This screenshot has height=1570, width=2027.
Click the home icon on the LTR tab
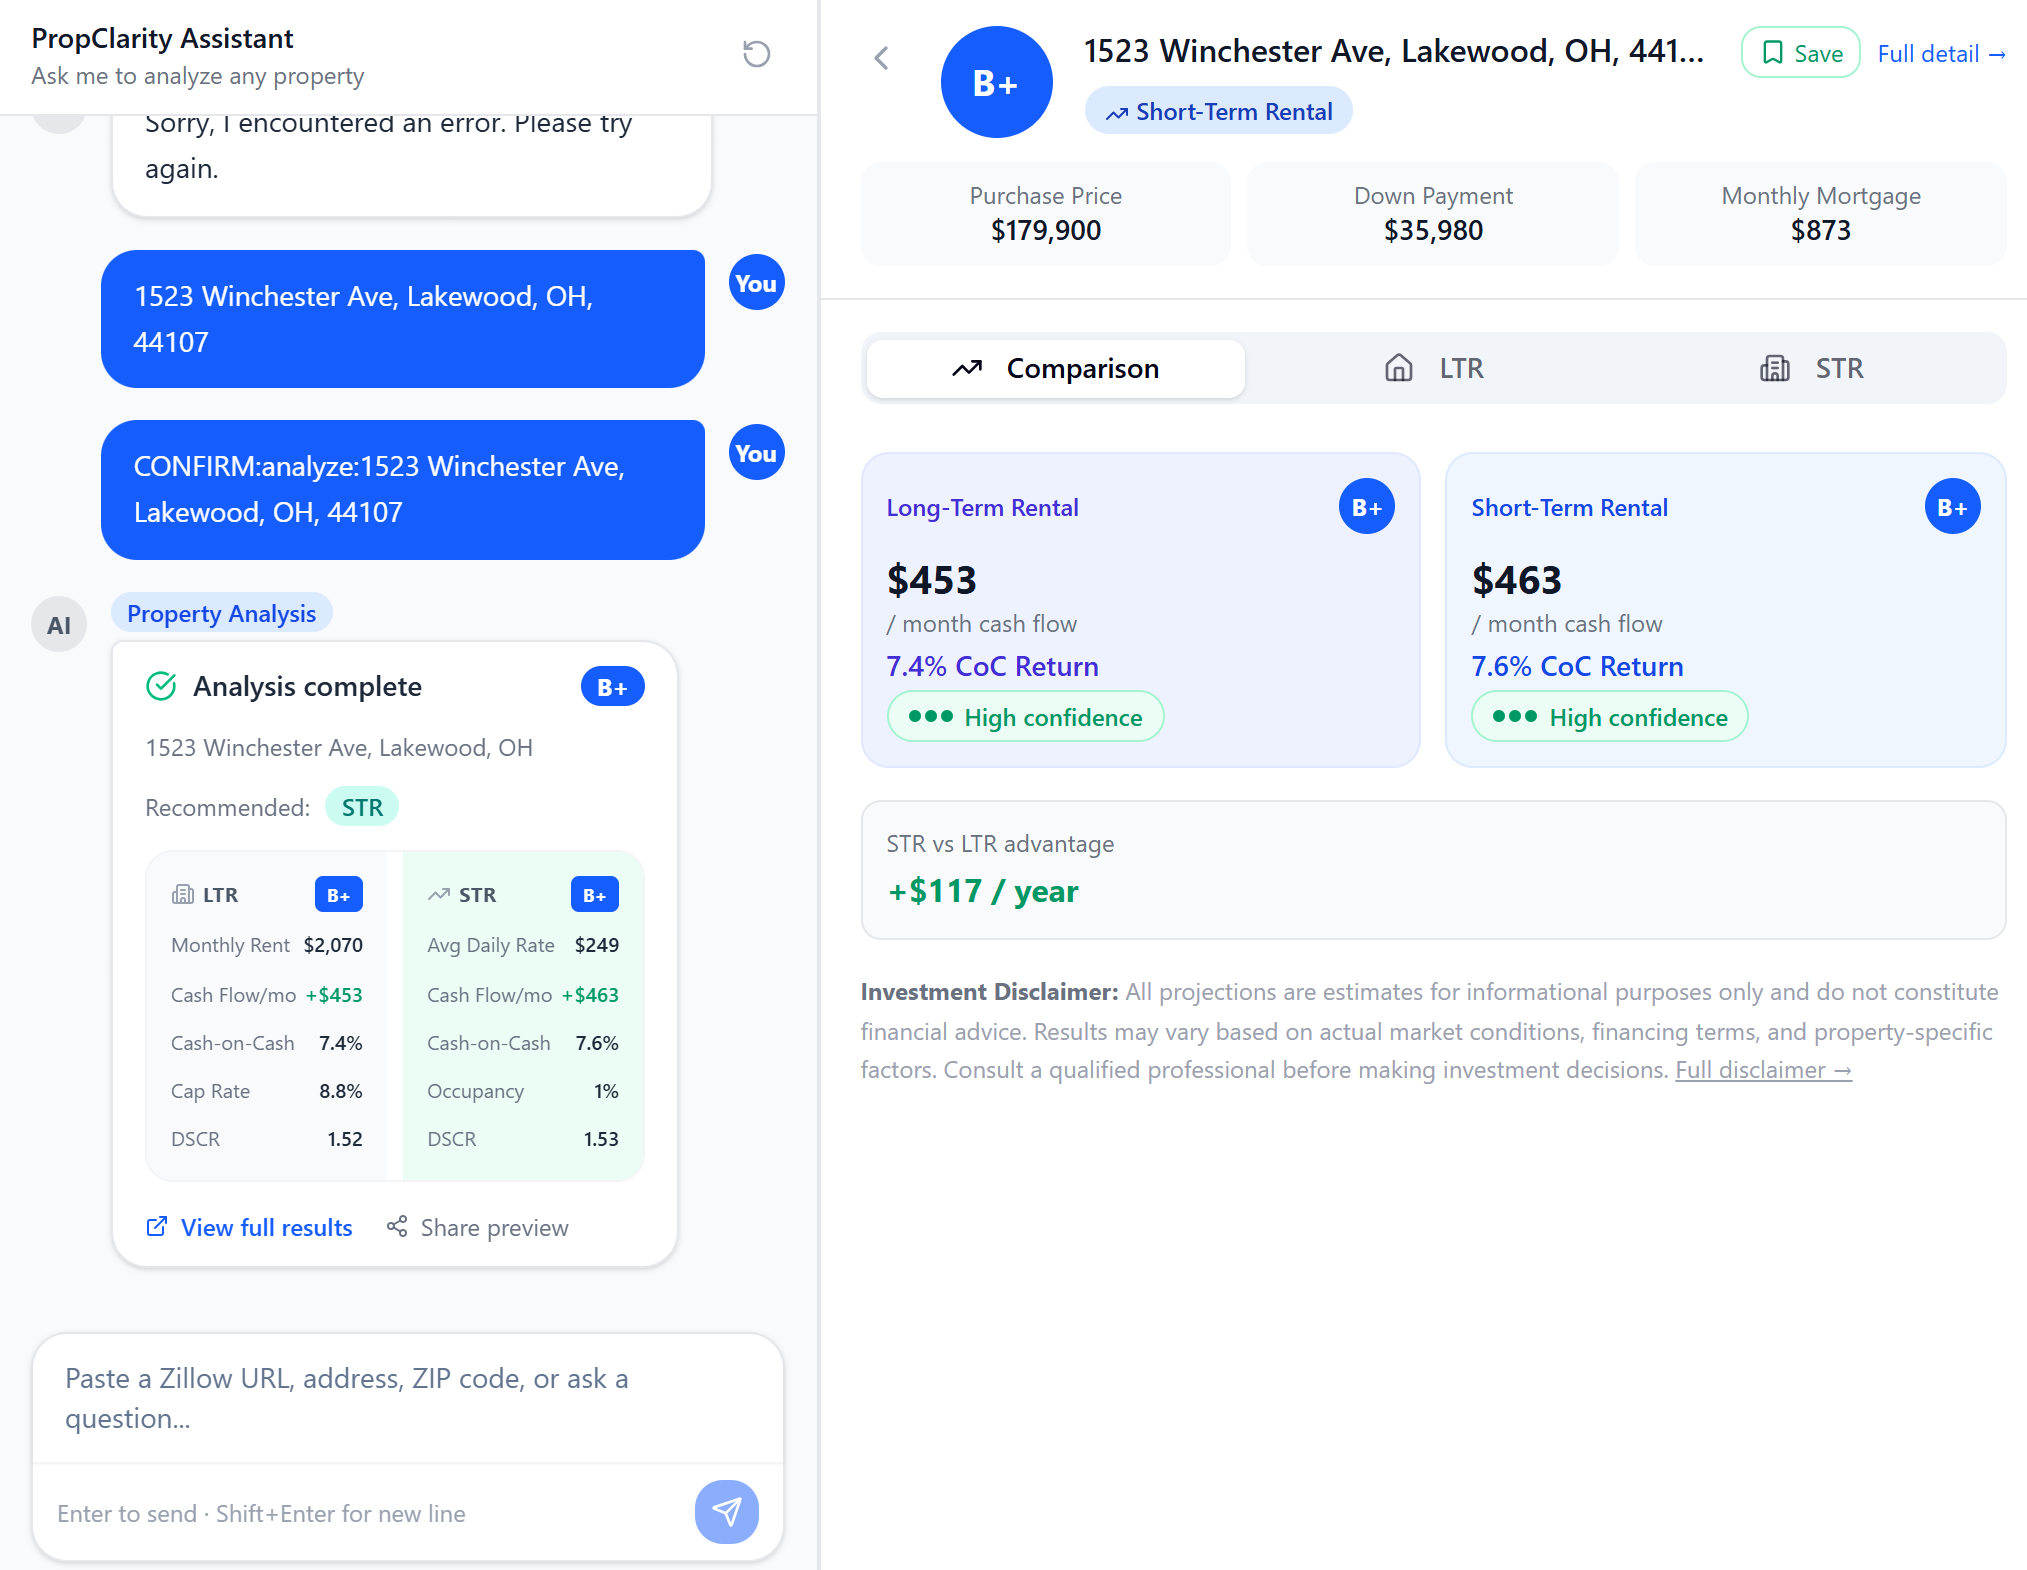(1398, 368)
